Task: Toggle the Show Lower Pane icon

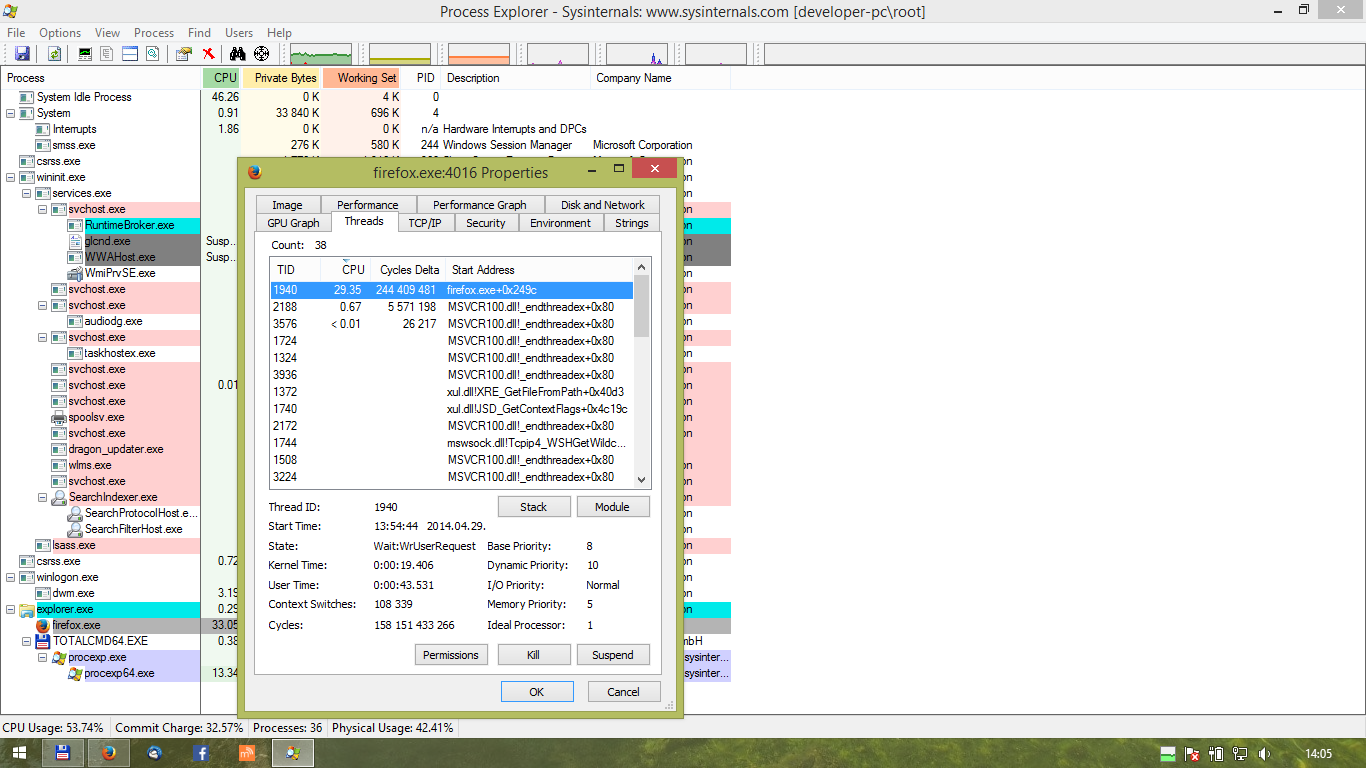Action: (130, 54)
